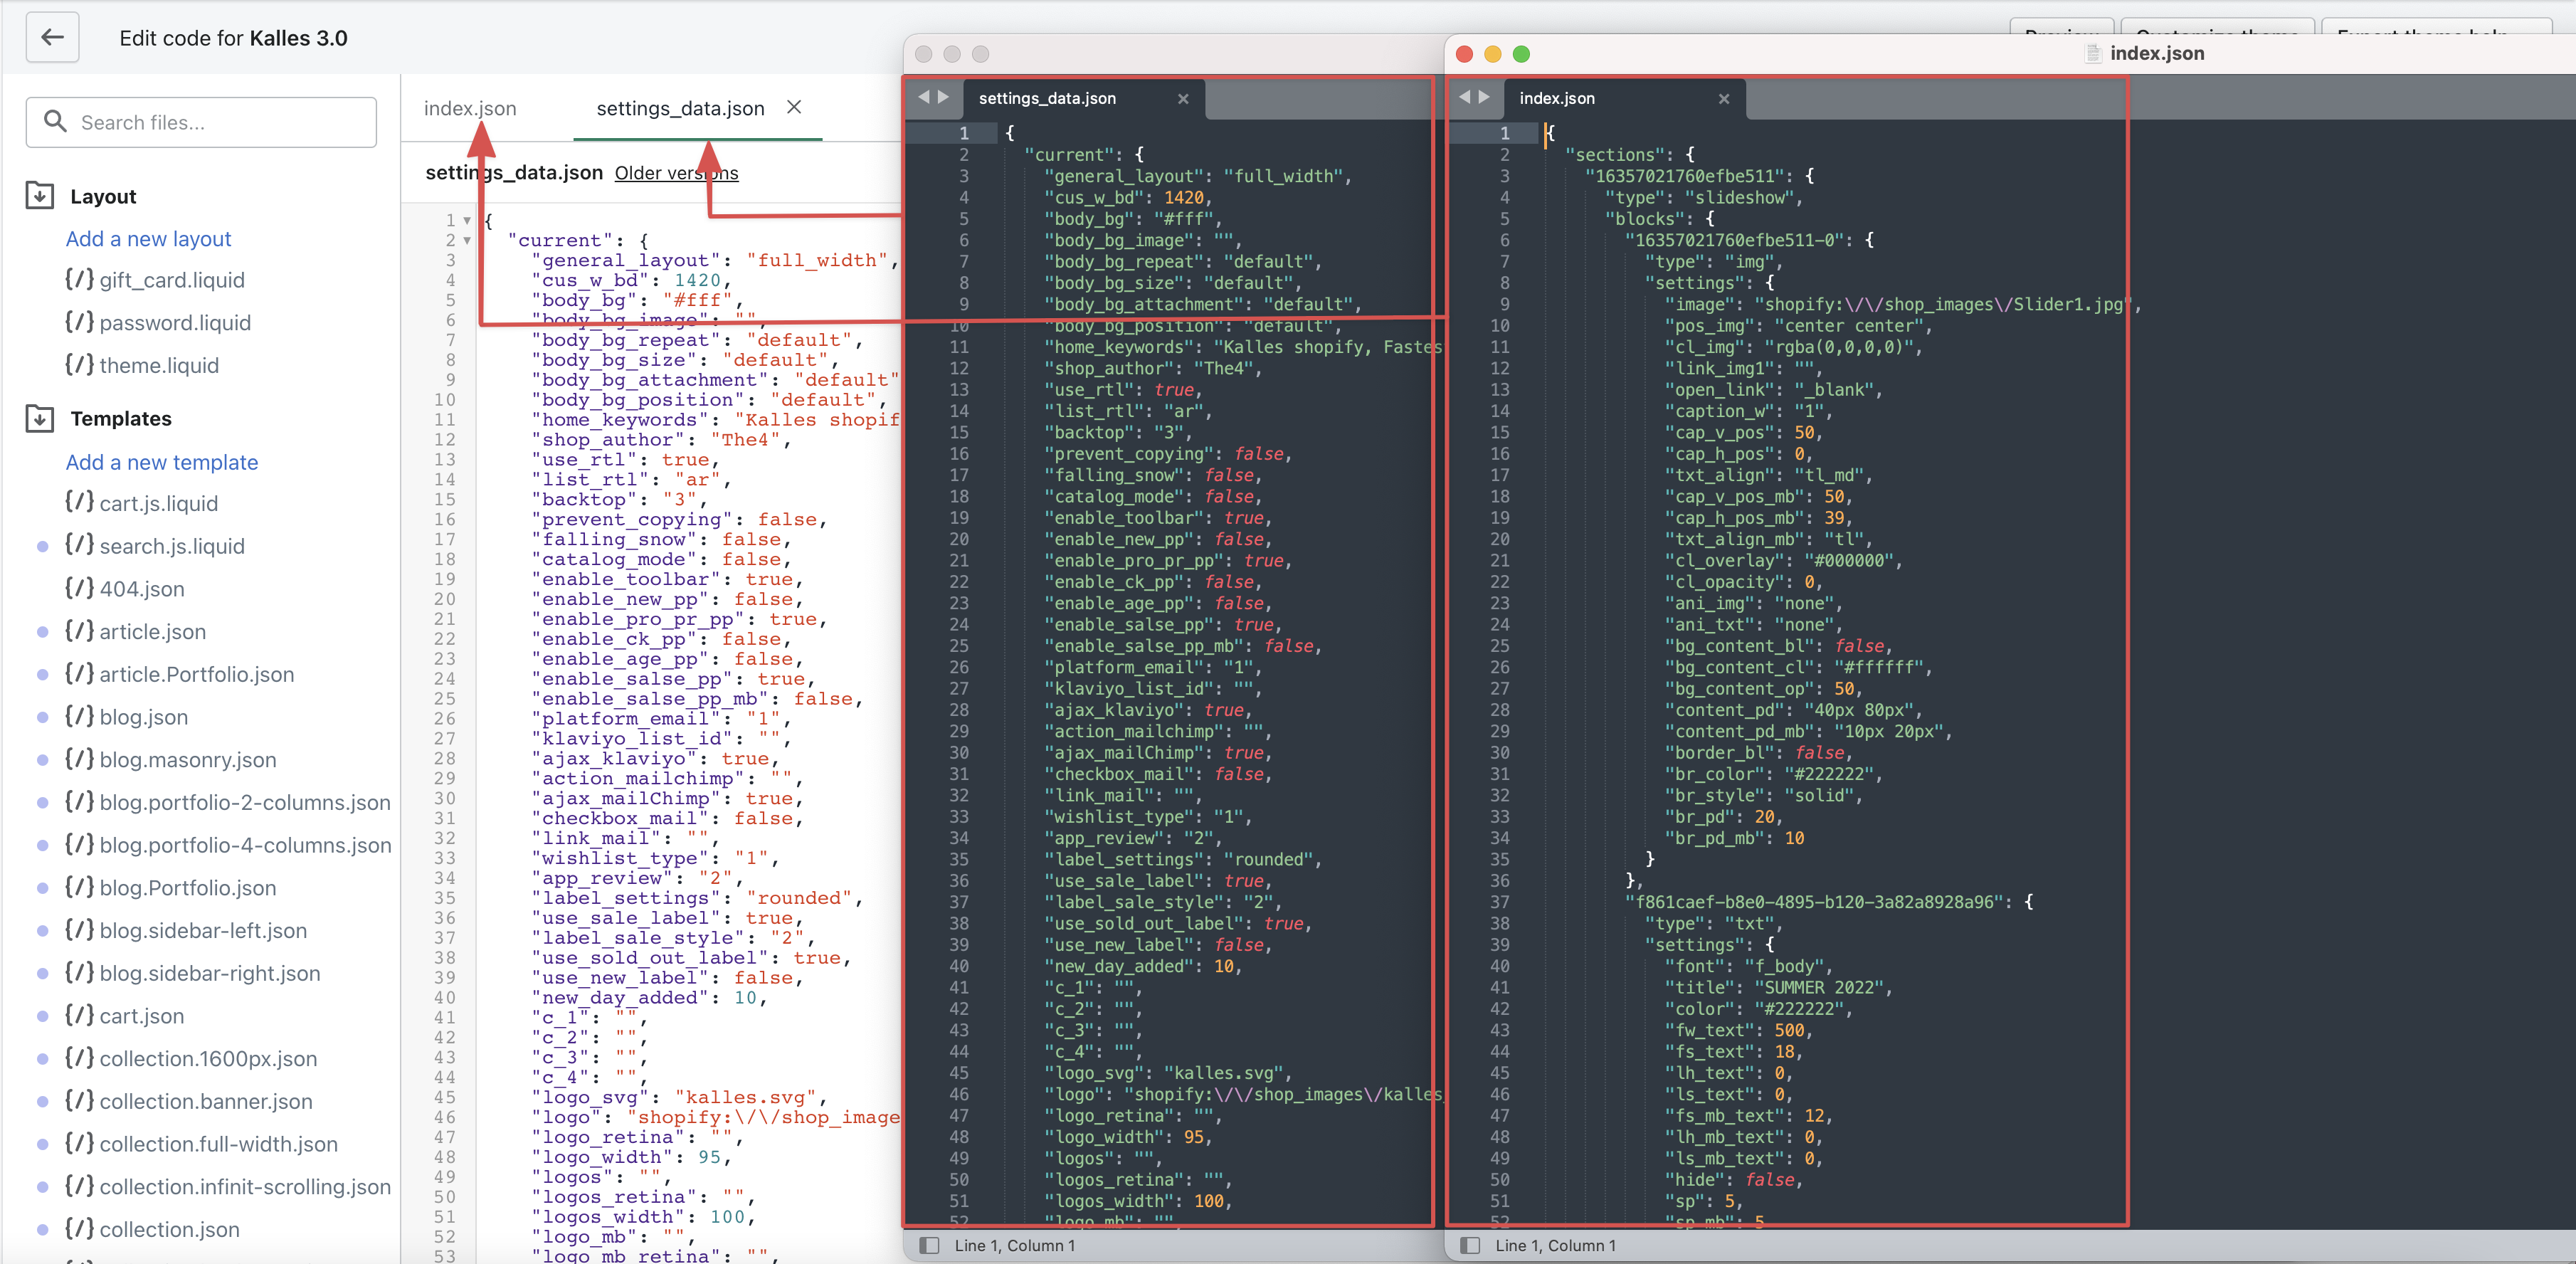Click the yellow minimize button of the index.json window
The width and height of the screenshot is (2576, 1264).
pos(1493,54)
